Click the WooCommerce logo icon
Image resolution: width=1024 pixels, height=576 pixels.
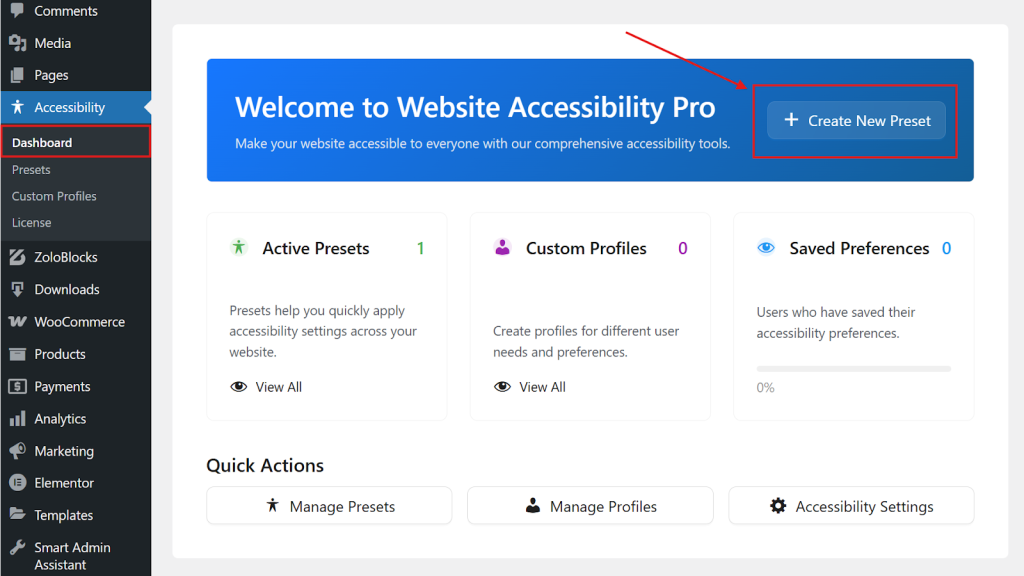17,322
